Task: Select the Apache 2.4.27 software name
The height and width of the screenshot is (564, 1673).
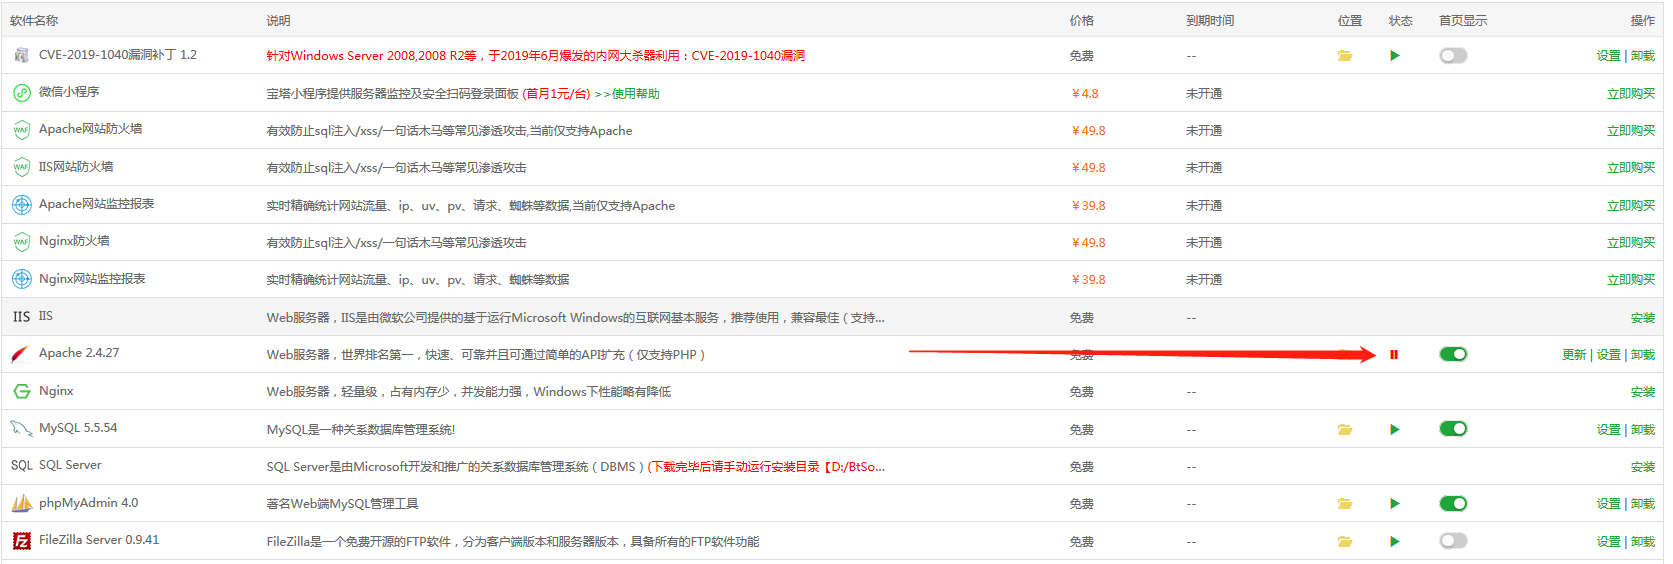Action: point(79,353)
